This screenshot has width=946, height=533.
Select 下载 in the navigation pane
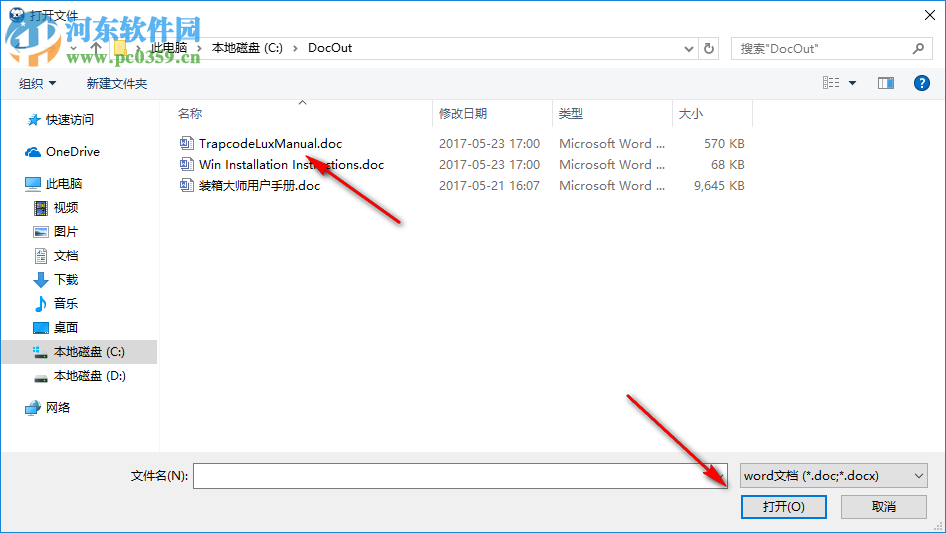[66, 279]
